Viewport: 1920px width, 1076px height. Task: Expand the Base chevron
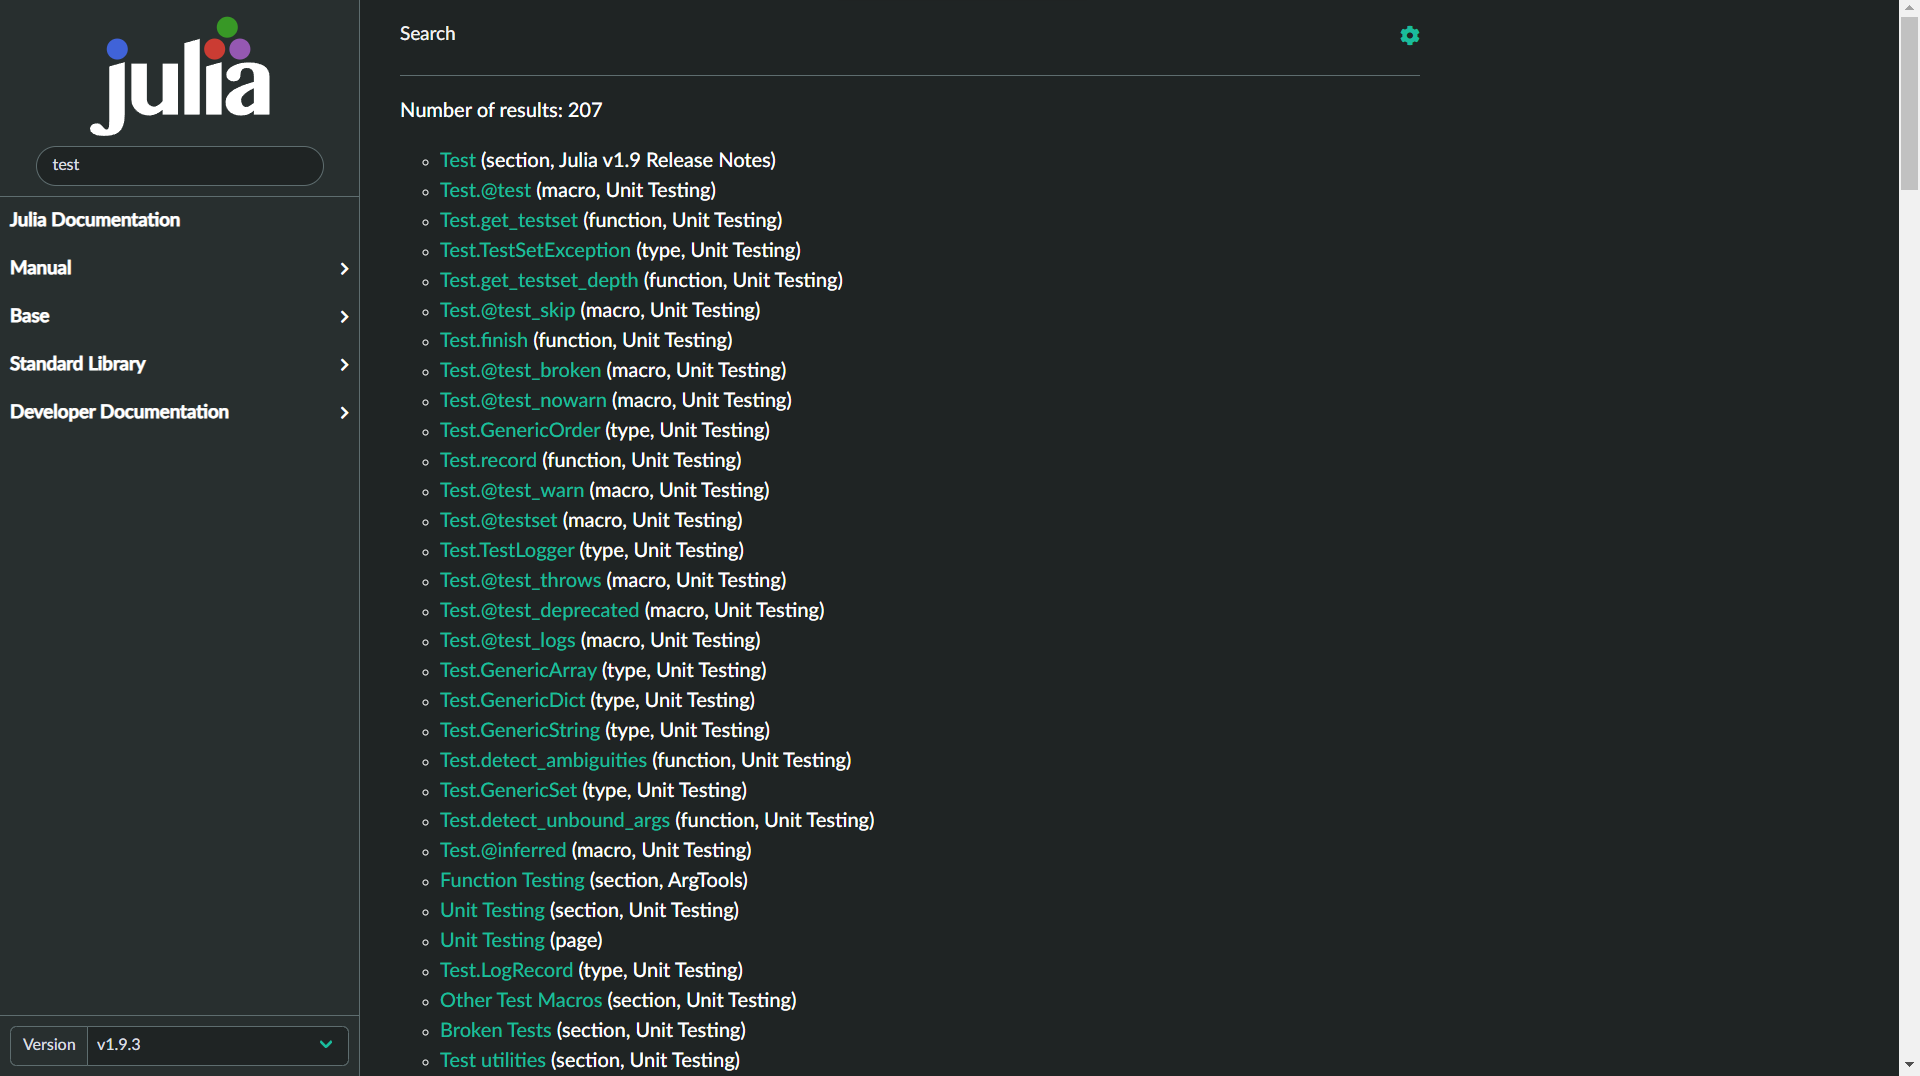coord(344,317)
